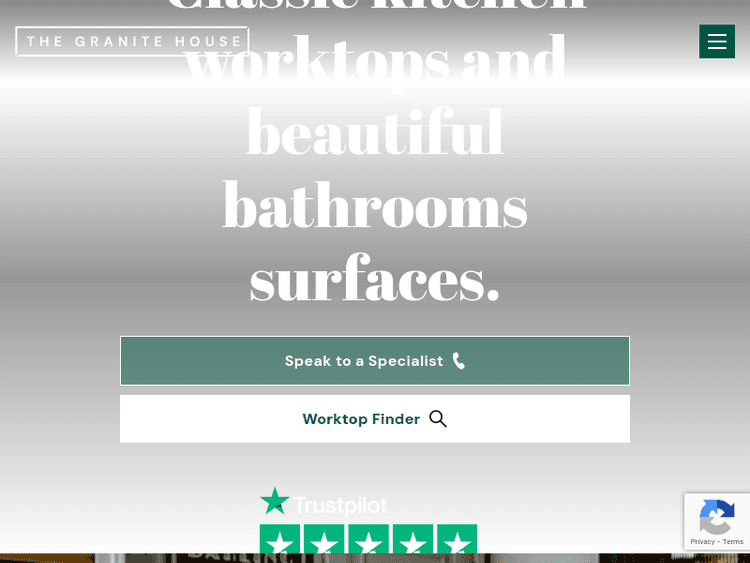This screenshot has width=750, height=563.
Task: Click the third Trustpilot rating star
Action: (368, 540)
